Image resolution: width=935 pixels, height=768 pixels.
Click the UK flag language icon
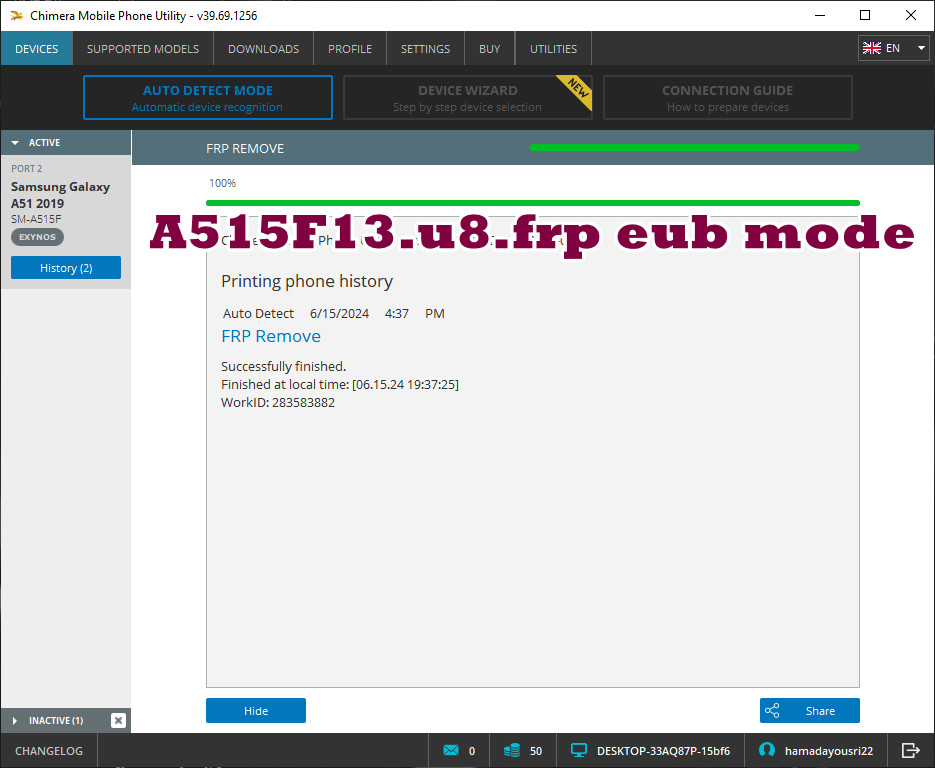click(871, 48)
